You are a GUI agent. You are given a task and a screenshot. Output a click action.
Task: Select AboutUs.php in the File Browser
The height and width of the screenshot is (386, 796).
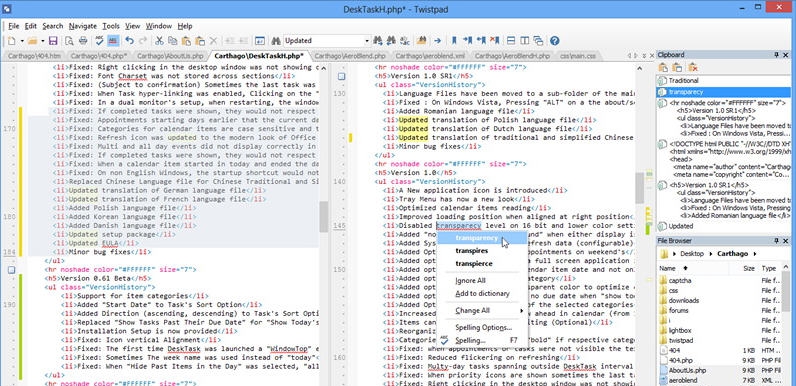687,370
